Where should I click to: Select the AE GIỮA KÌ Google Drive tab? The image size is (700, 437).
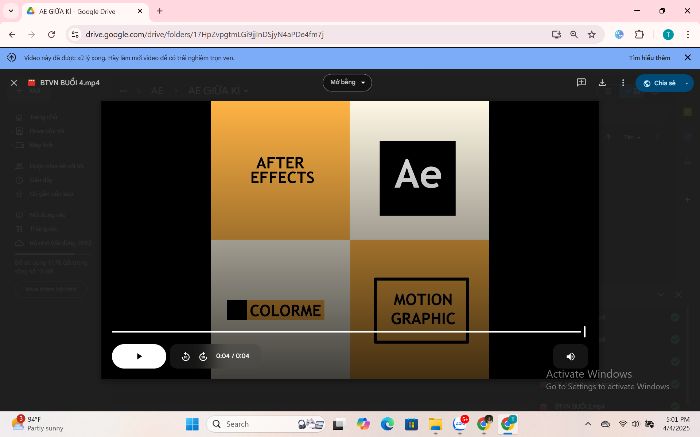coord(83,11)
